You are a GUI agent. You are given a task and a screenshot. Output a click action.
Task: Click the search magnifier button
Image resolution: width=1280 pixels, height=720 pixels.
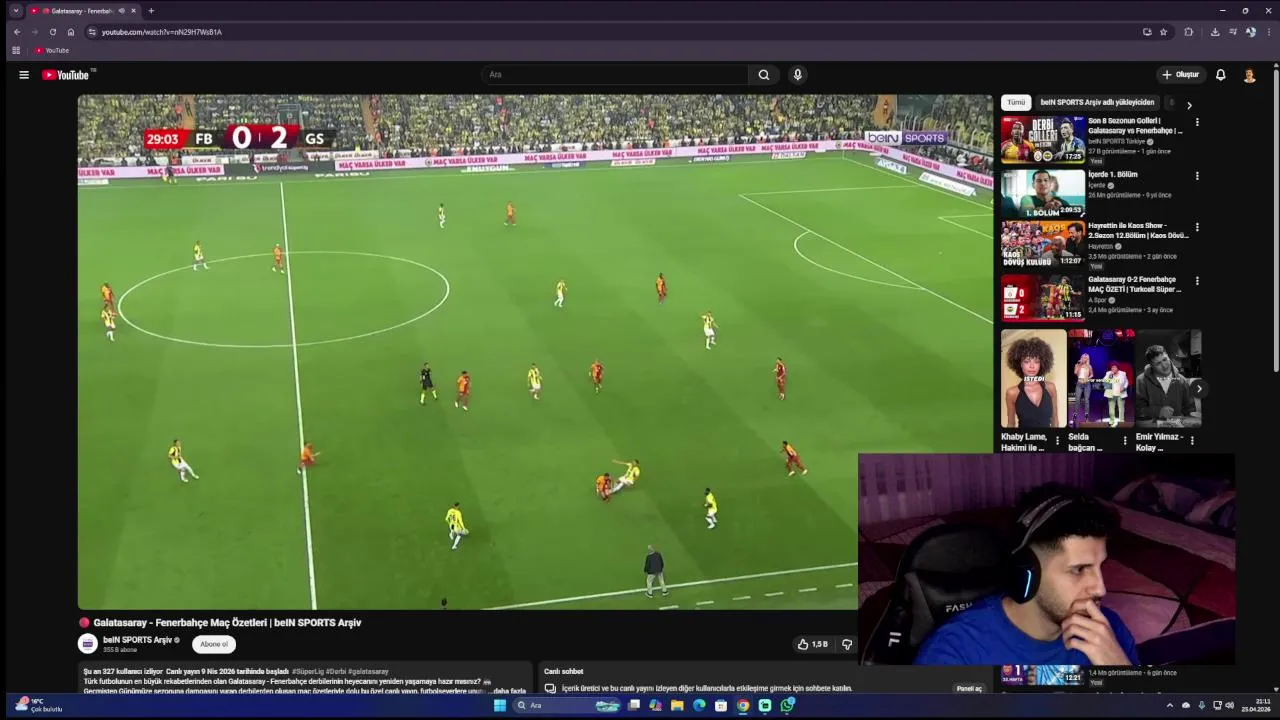click(764, 75)
